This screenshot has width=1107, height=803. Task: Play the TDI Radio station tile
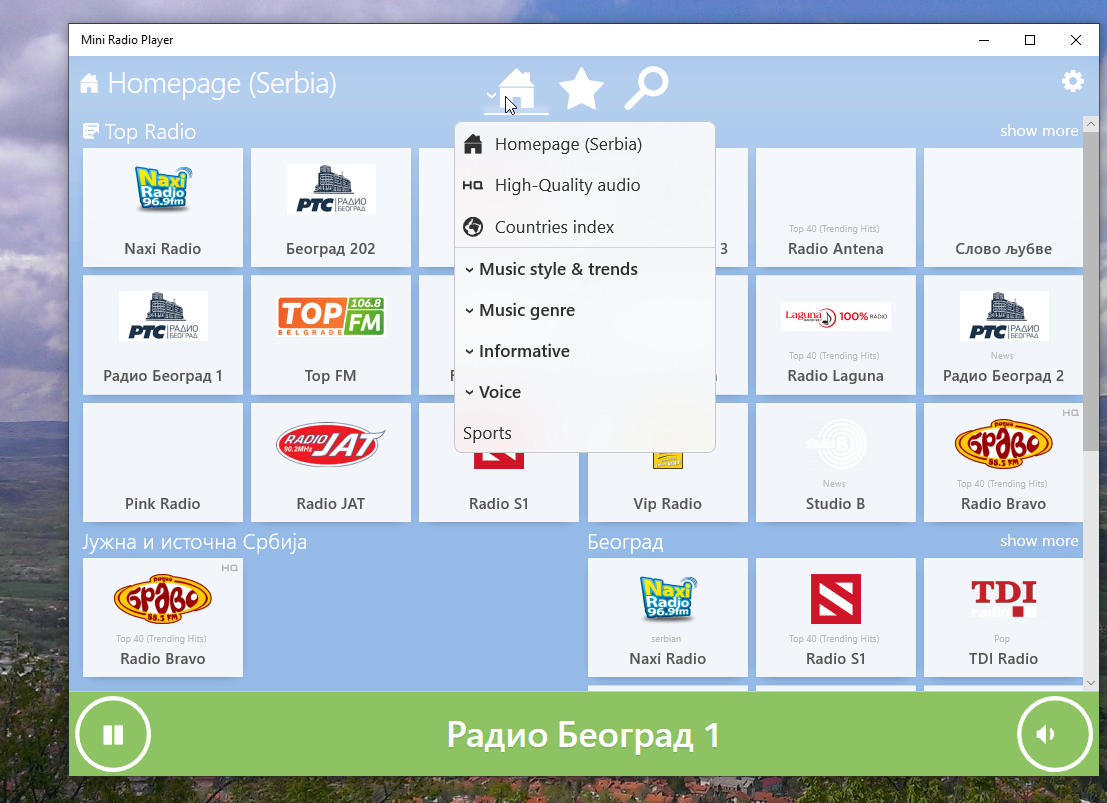pyautogui.click(x=1003, y=617)
